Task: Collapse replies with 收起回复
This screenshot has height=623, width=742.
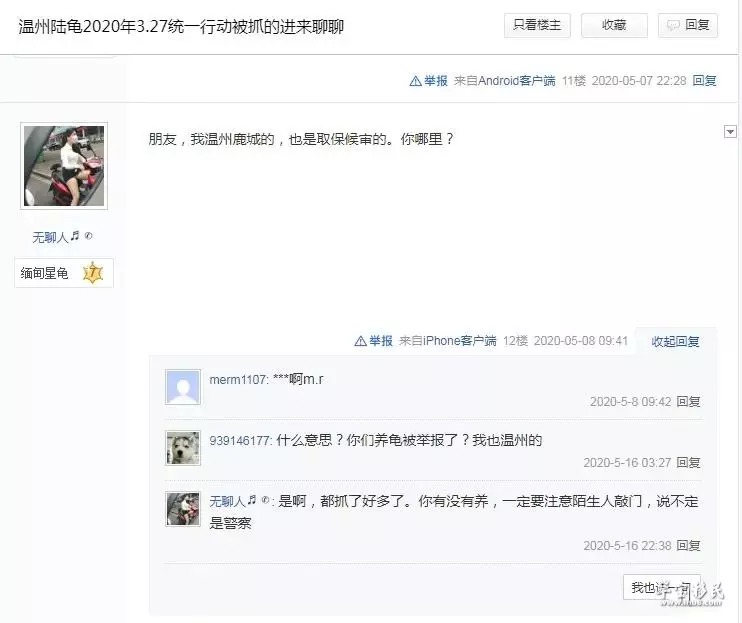Action: (675, 342)
